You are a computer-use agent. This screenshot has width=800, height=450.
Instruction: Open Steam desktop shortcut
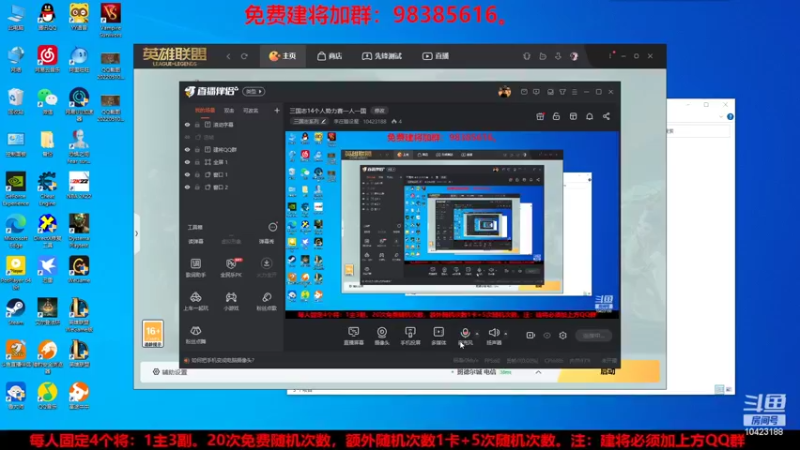[16, 311]
